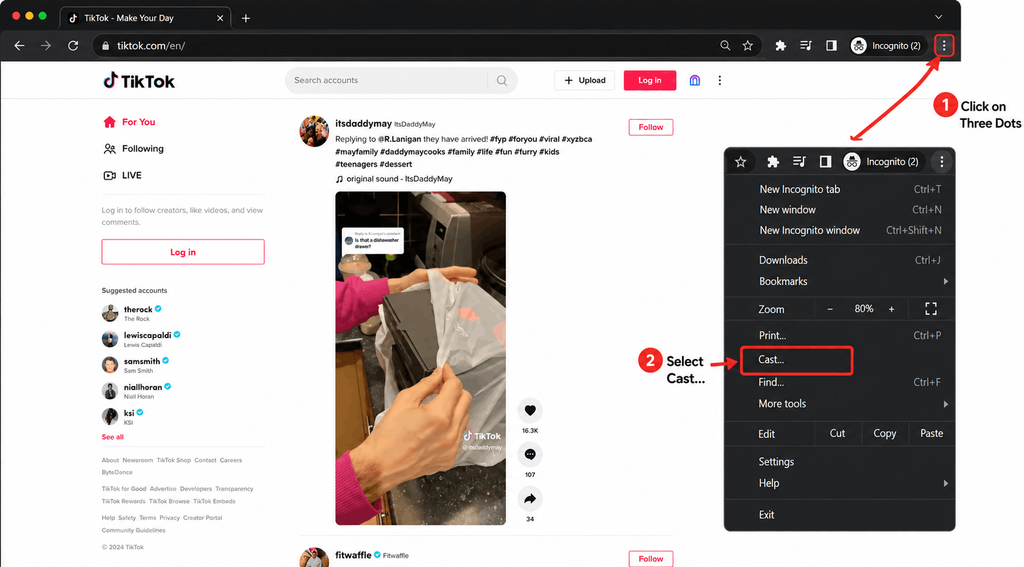Open Chrome extensions puzzle icon in toolbar
This screenshot has height=567, width=1024.
pos(780,46)
